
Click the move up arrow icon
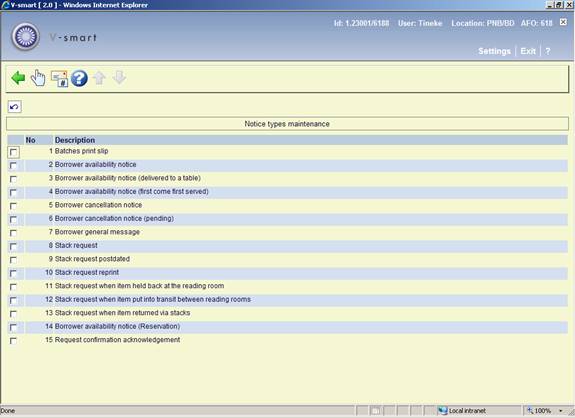[99, 78]
